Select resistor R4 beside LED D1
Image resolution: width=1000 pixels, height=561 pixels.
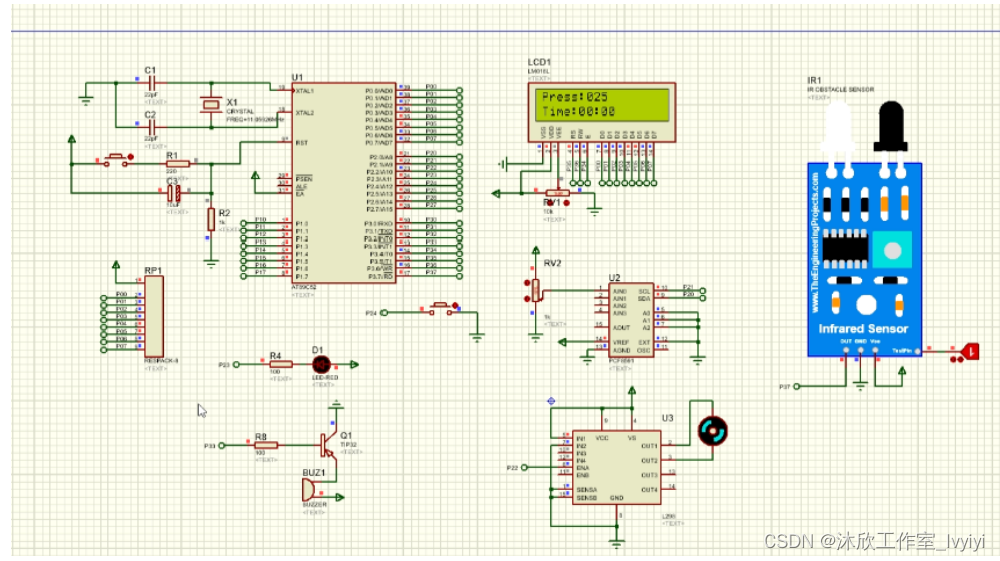click(x=280, y=364)
